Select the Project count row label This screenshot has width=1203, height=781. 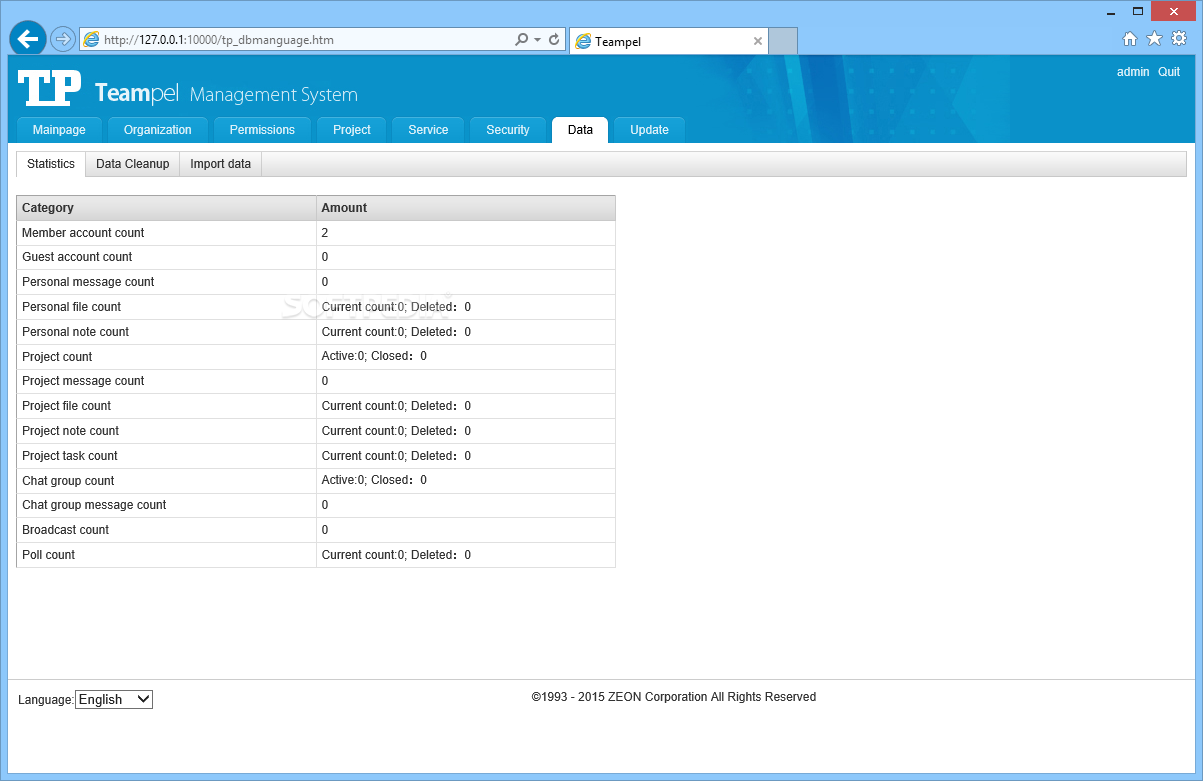click(57, 357)
